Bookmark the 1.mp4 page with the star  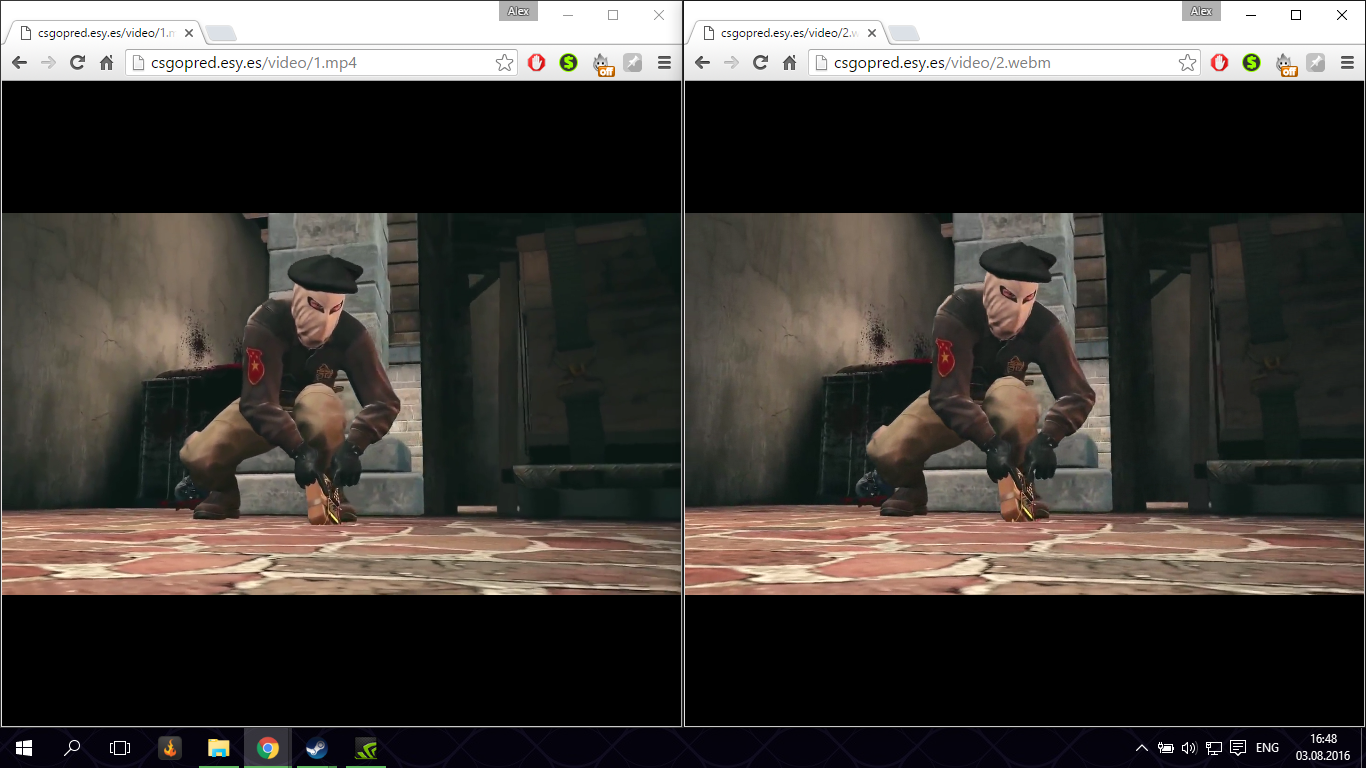pos(505,63)
